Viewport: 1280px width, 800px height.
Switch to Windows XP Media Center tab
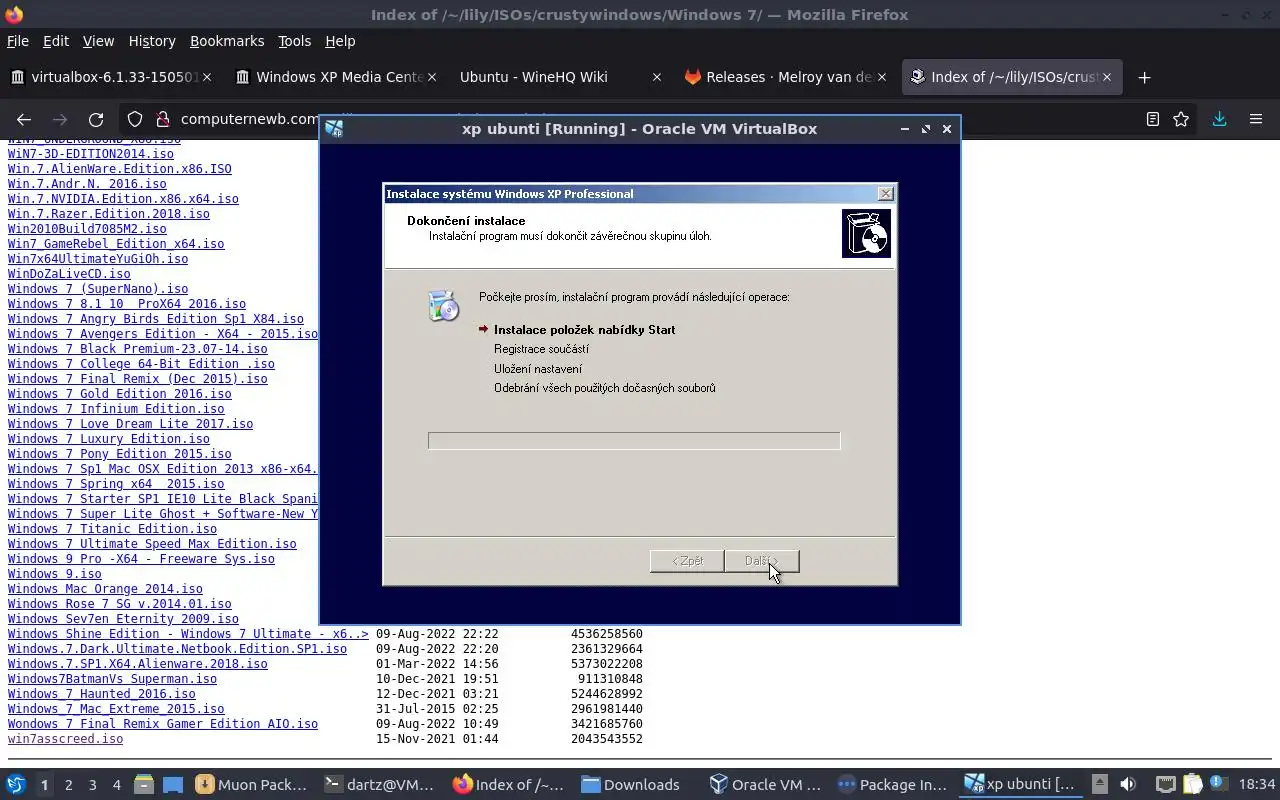click(x=335, y=77)
